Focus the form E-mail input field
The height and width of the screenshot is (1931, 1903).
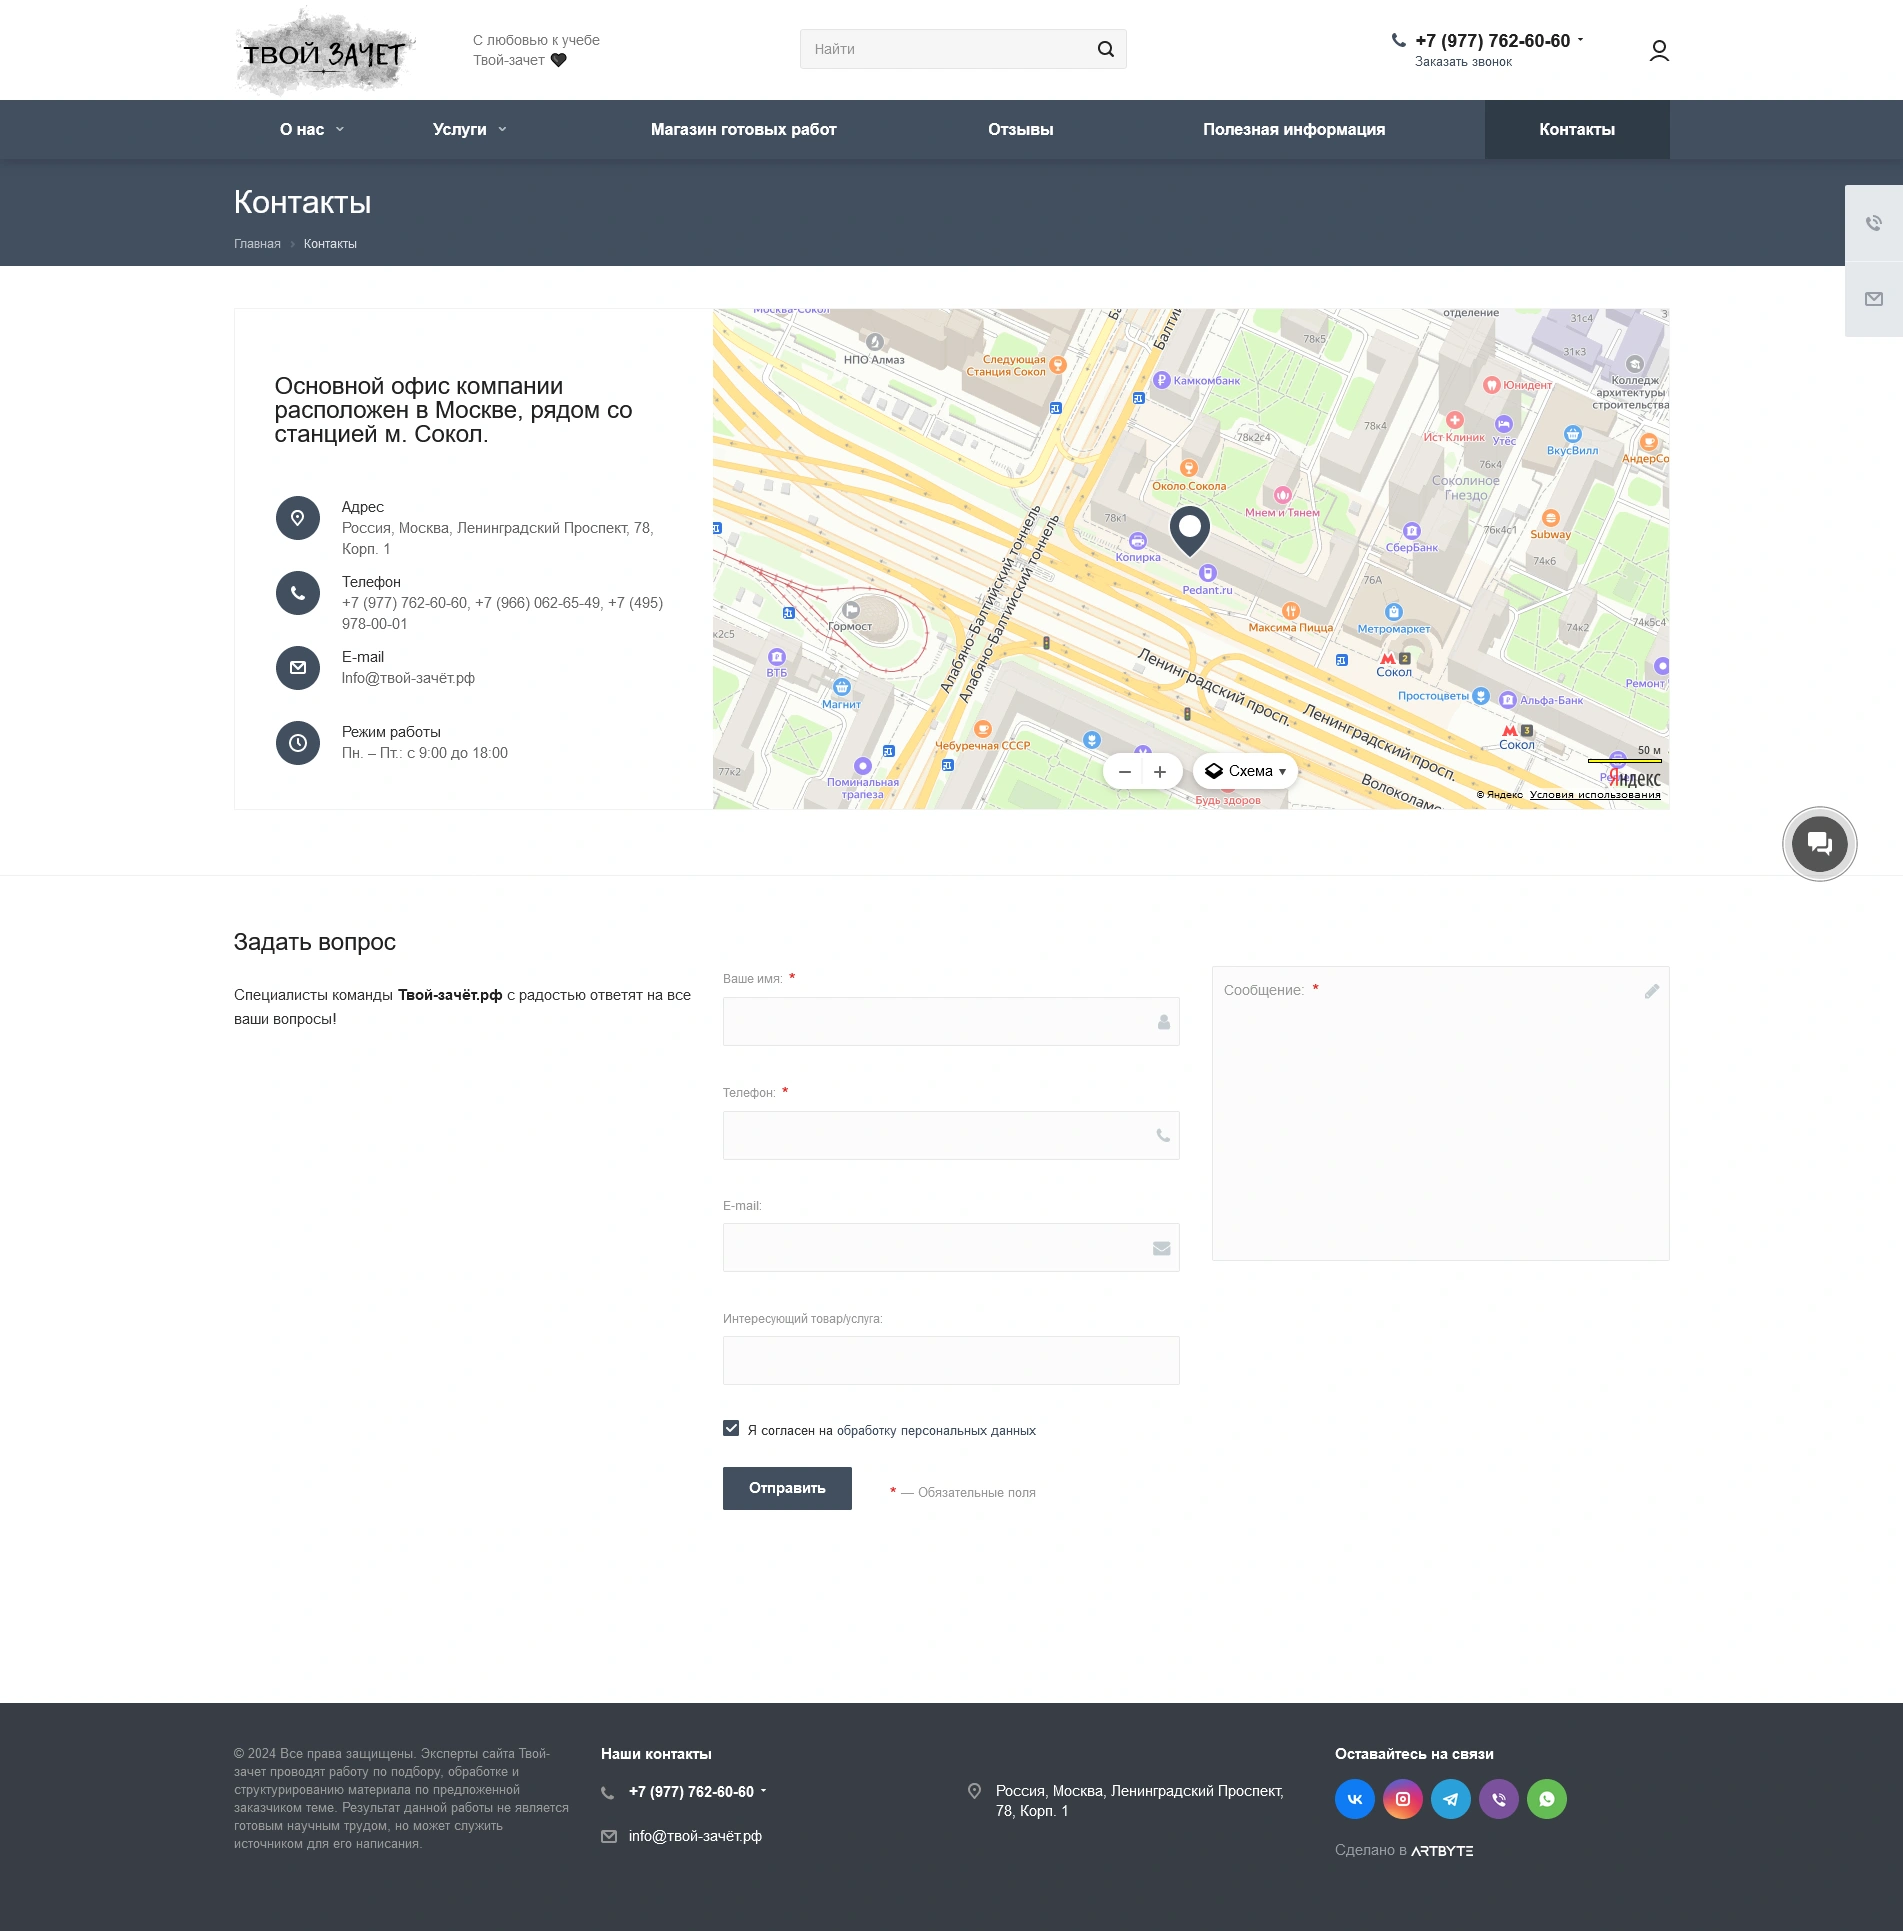tap(951, 1247)
